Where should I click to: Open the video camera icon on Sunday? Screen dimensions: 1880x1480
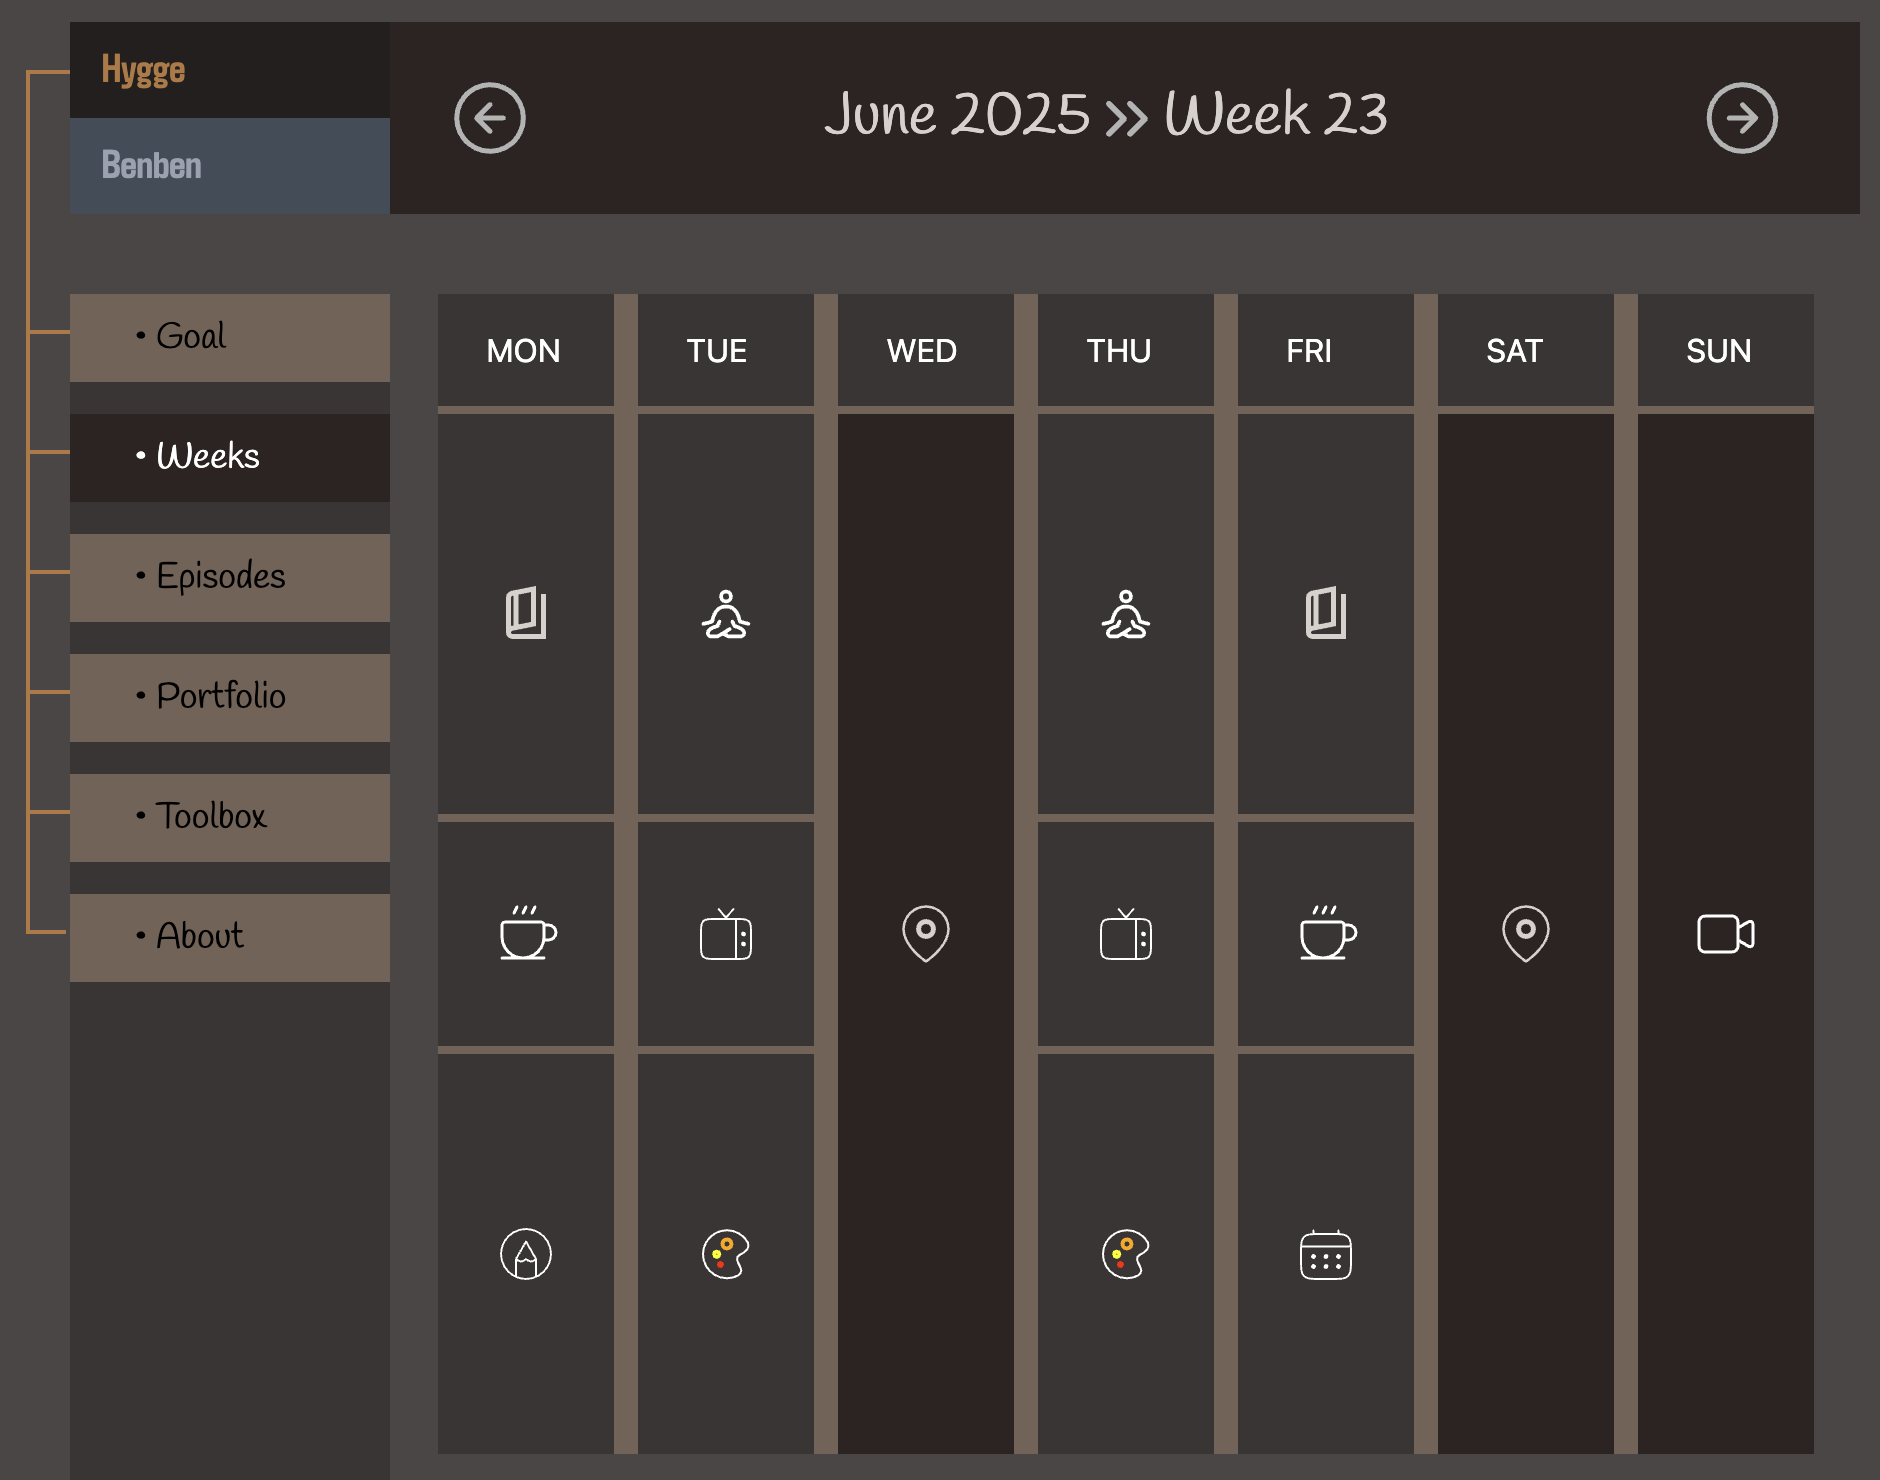coord(1726,934)
